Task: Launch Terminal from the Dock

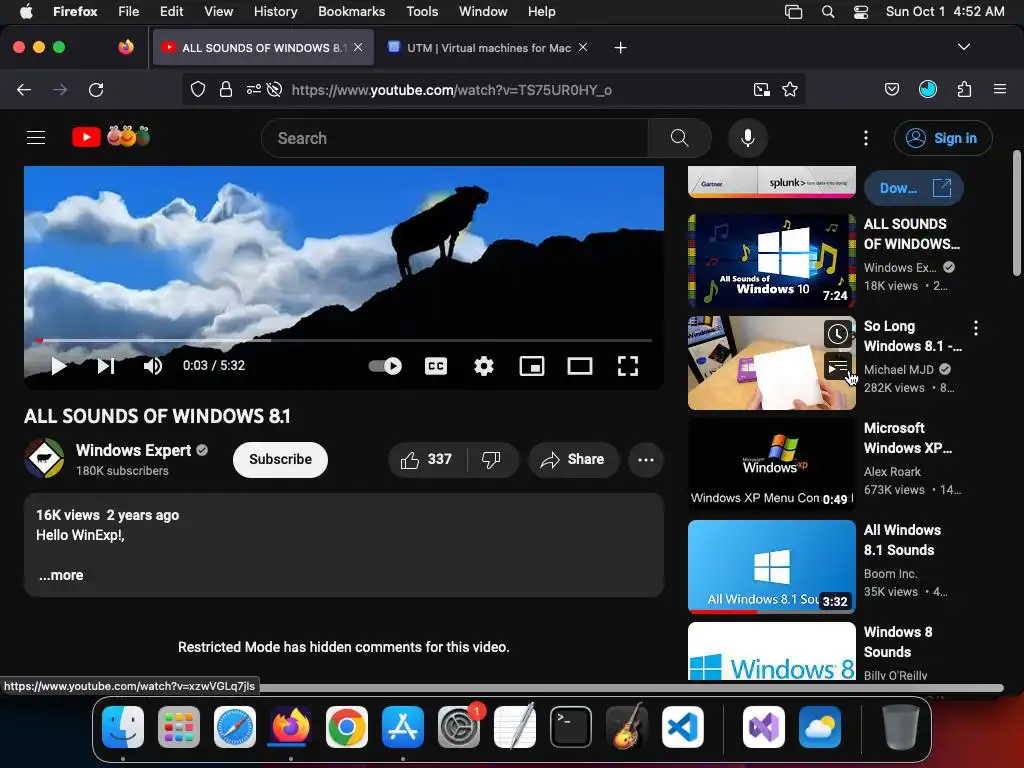Action: point(571,727)
